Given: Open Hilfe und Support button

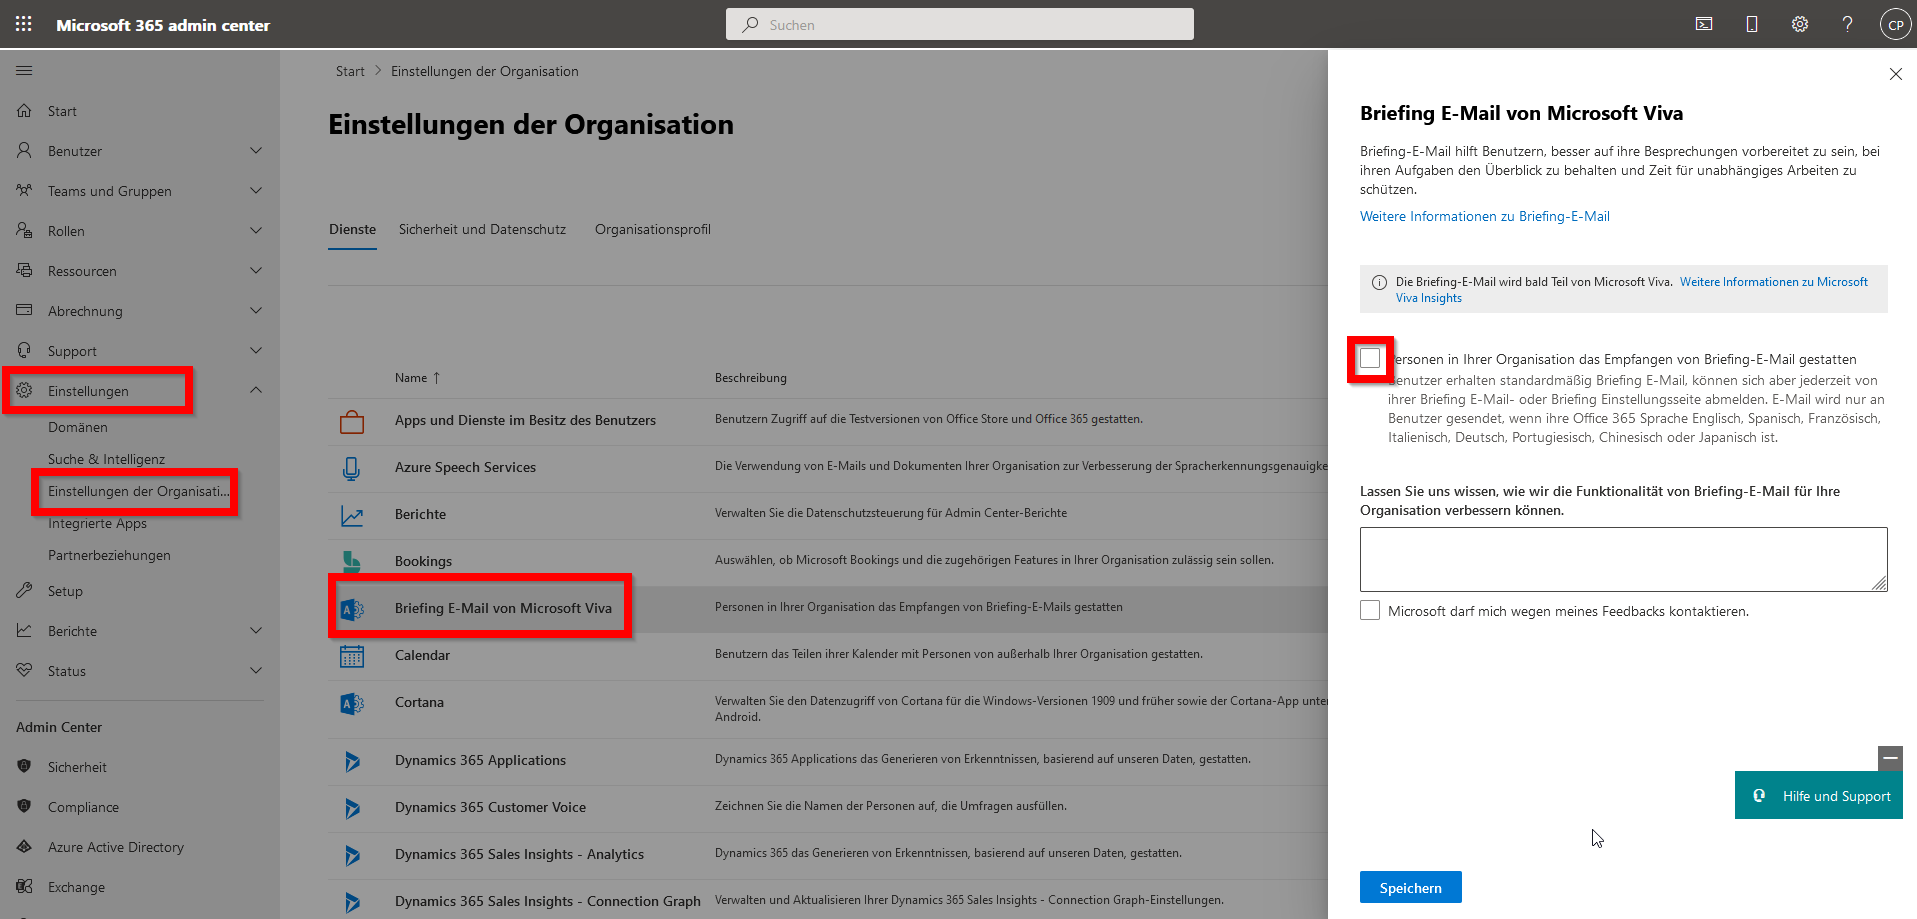Looking at the screenshot, I should pos(1819,796).
